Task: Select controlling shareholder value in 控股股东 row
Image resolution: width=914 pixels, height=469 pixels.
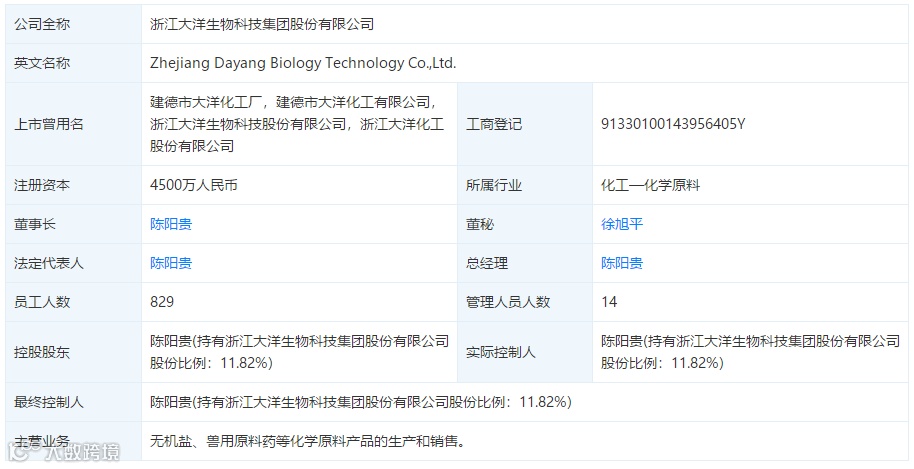Action: point(300,352)
